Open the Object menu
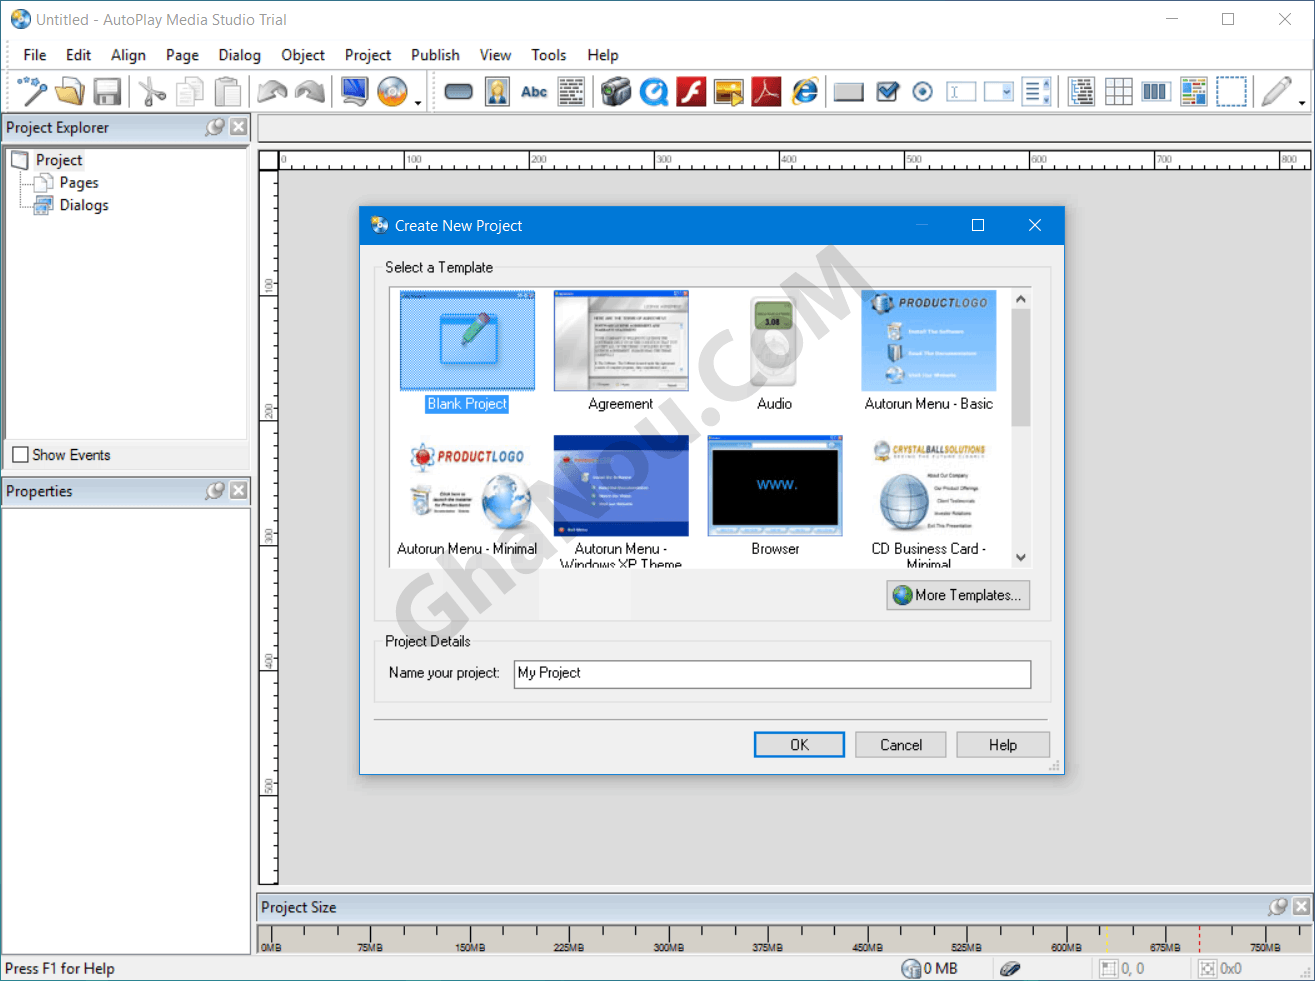This screenshot has height=981, width=1315. 303,55
